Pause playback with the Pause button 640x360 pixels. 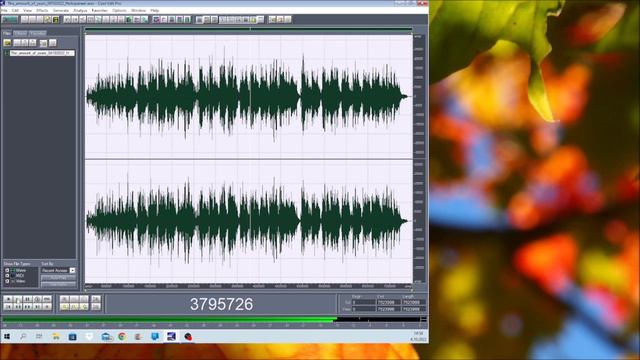[27, 299]
